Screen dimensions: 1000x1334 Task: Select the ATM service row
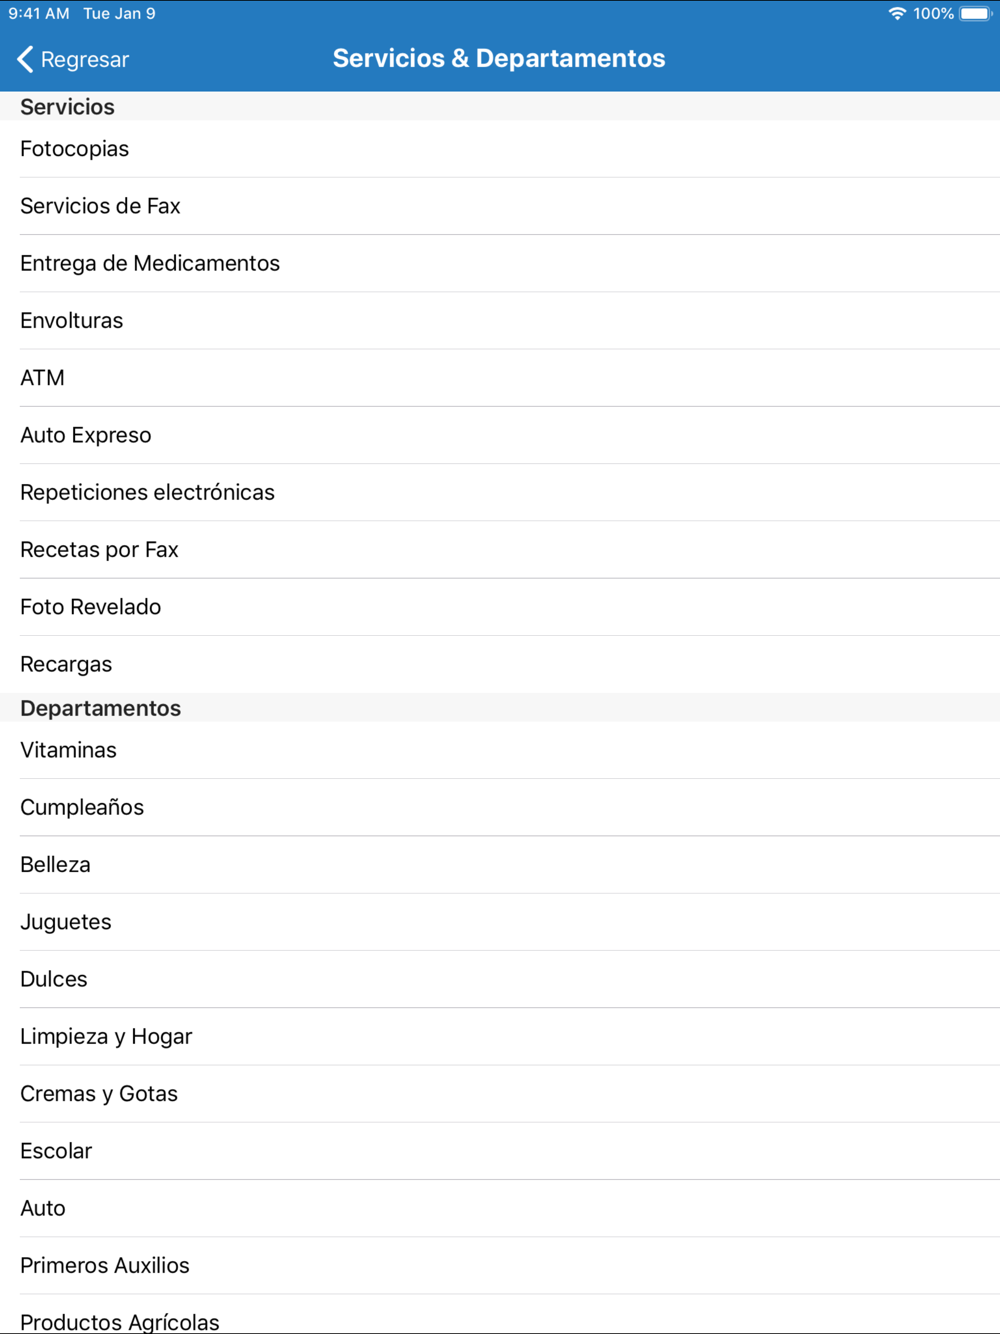[x=500, y=378]
